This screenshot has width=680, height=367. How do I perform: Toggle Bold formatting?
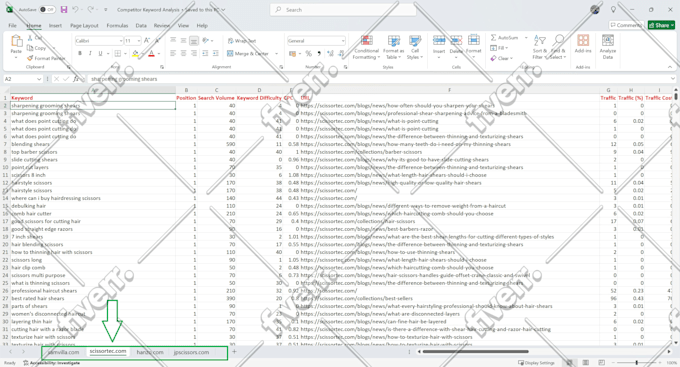[x=80, y=53]
